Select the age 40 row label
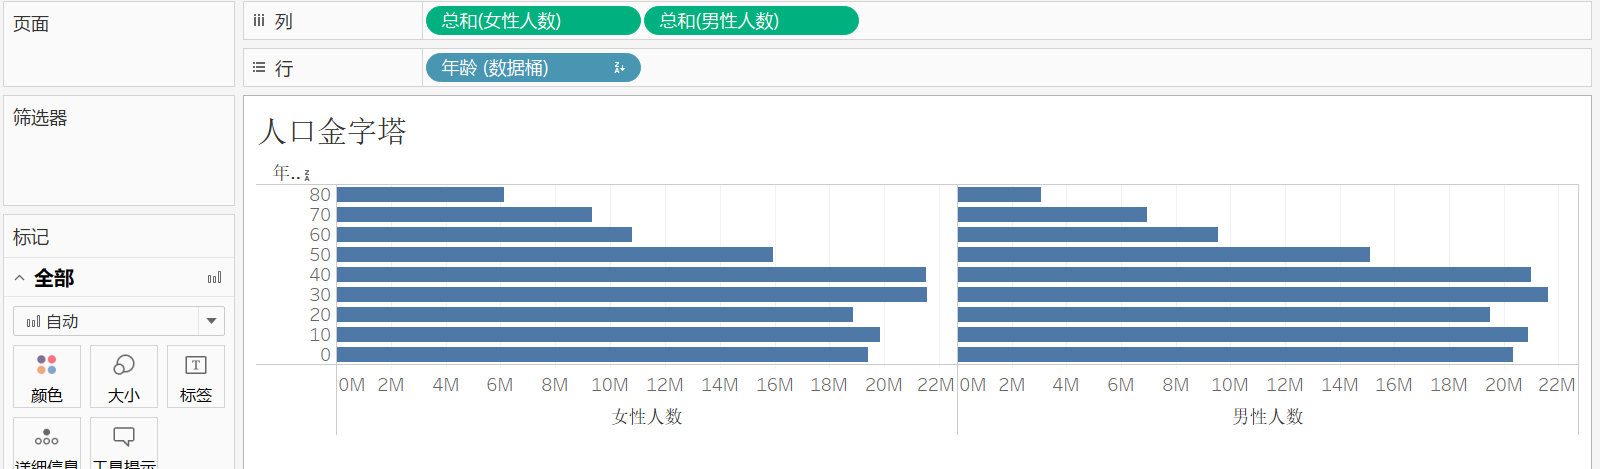 pyautogui.click(x=320, y=275)
